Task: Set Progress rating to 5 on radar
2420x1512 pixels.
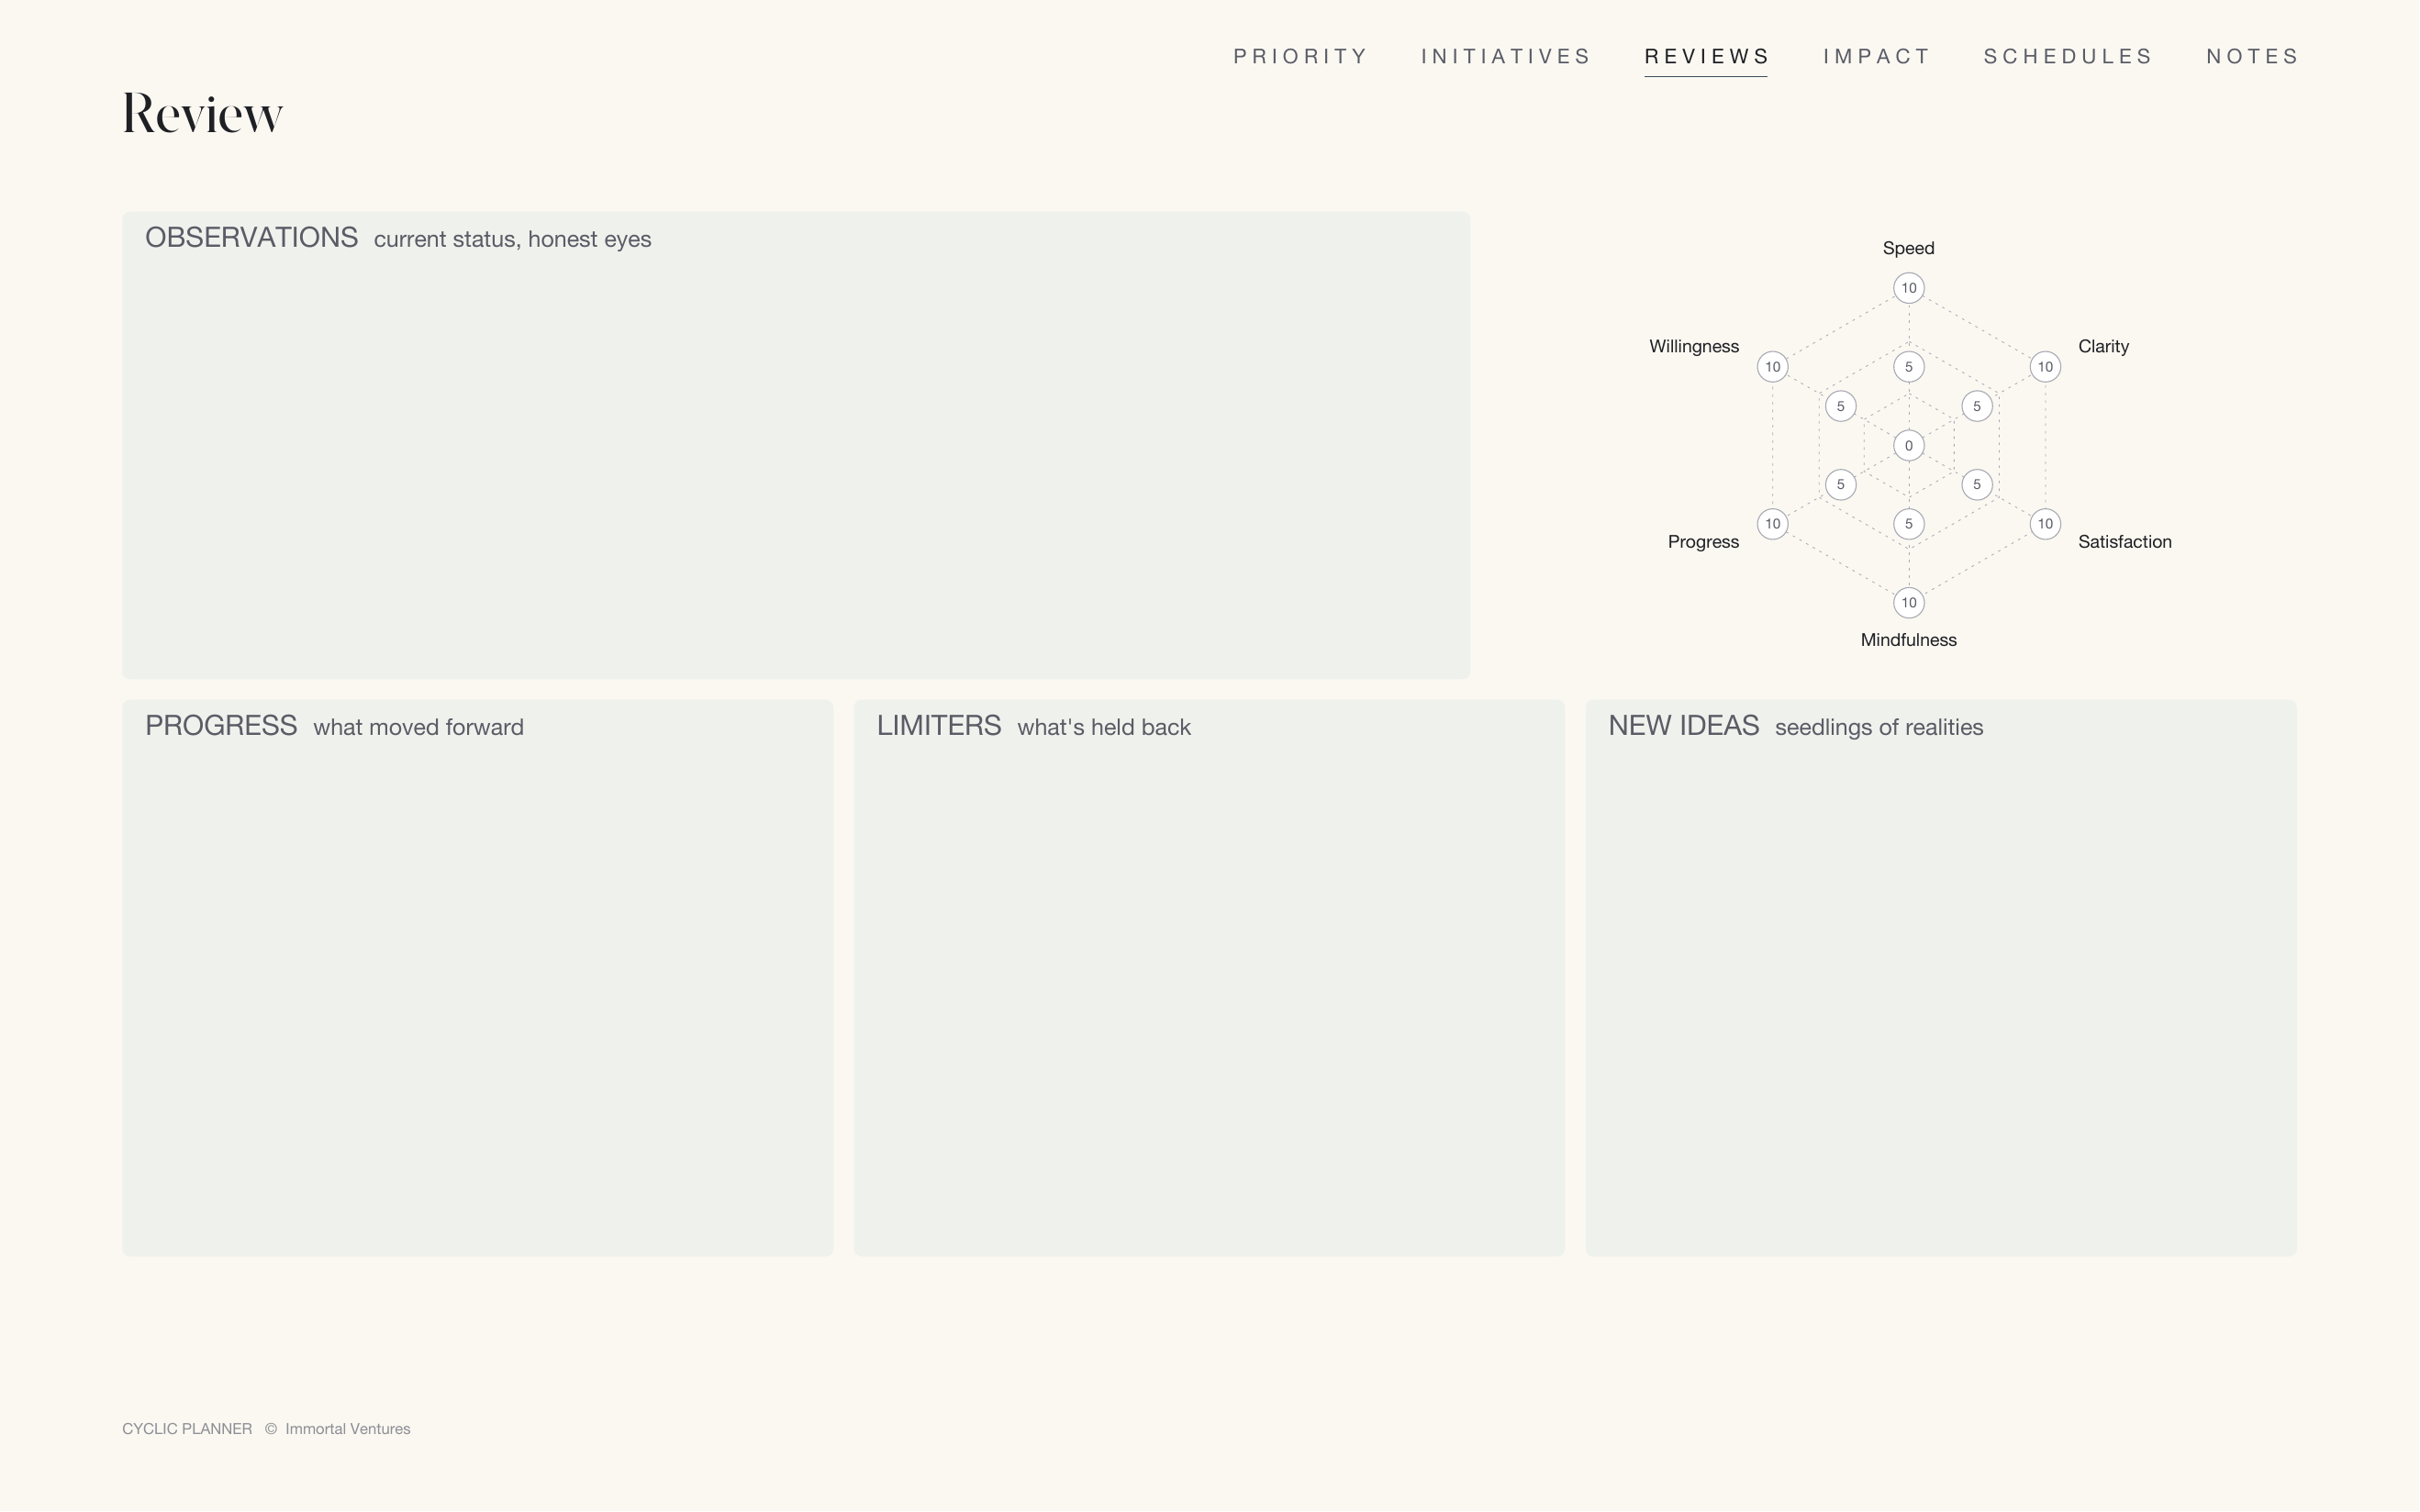Action: pyautogui.click(x=1840, y=485)
